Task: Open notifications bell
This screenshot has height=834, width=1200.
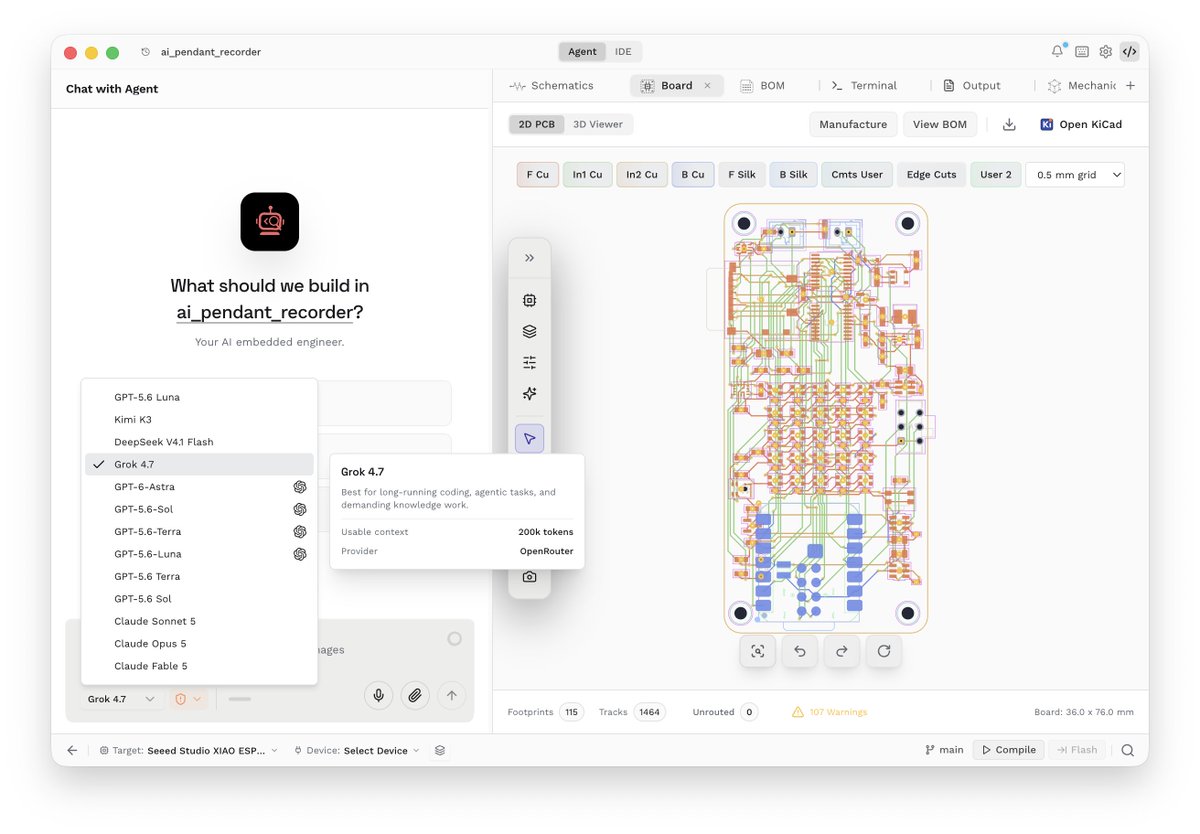Action: click(1057, 52)
